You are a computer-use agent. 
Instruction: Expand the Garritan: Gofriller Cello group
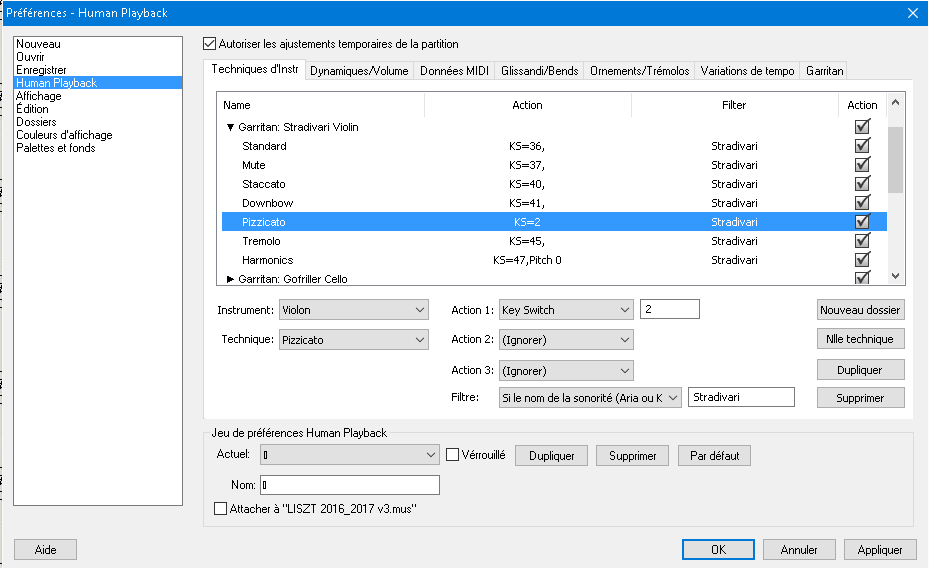[x=230, y=279]
